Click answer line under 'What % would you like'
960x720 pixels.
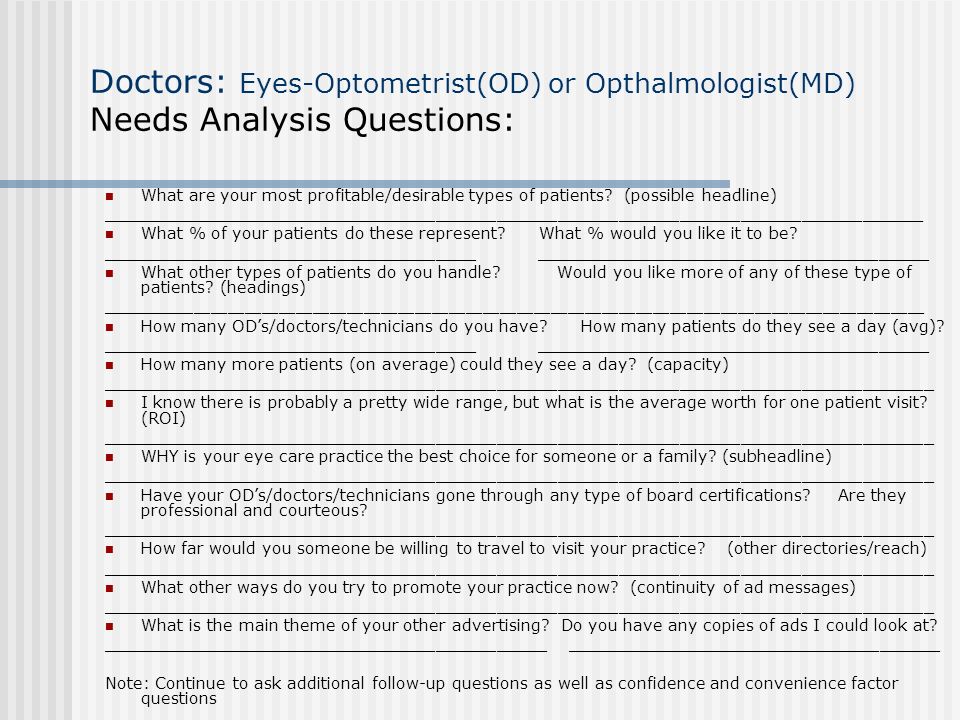[733, 260]
